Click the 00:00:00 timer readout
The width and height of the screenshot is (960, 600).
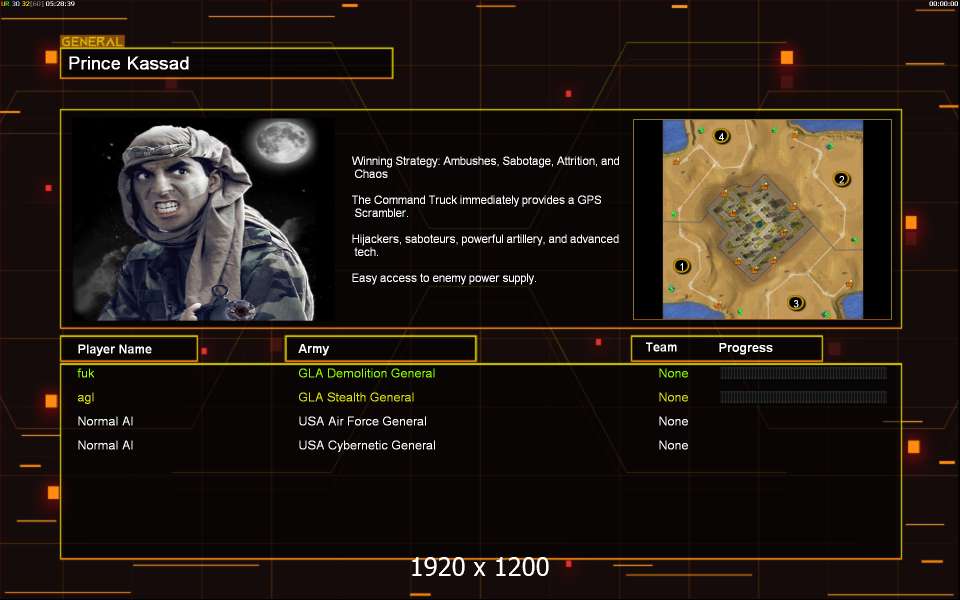(943, 4)
